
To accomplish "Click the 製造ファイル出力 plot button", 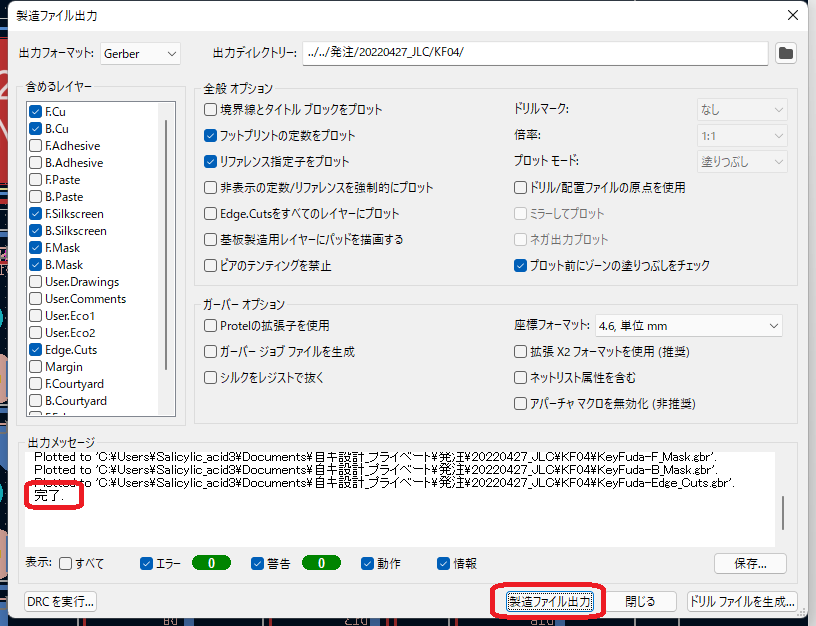I will click(x=550, y=602).
